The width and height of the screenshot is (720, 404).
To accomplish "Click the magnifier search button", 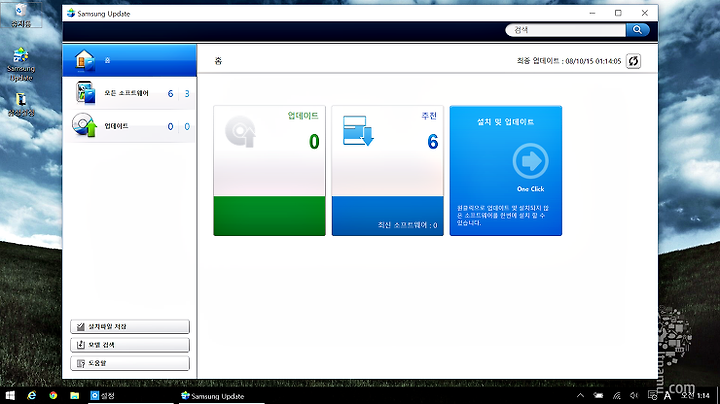I will [x=638, y=30].
